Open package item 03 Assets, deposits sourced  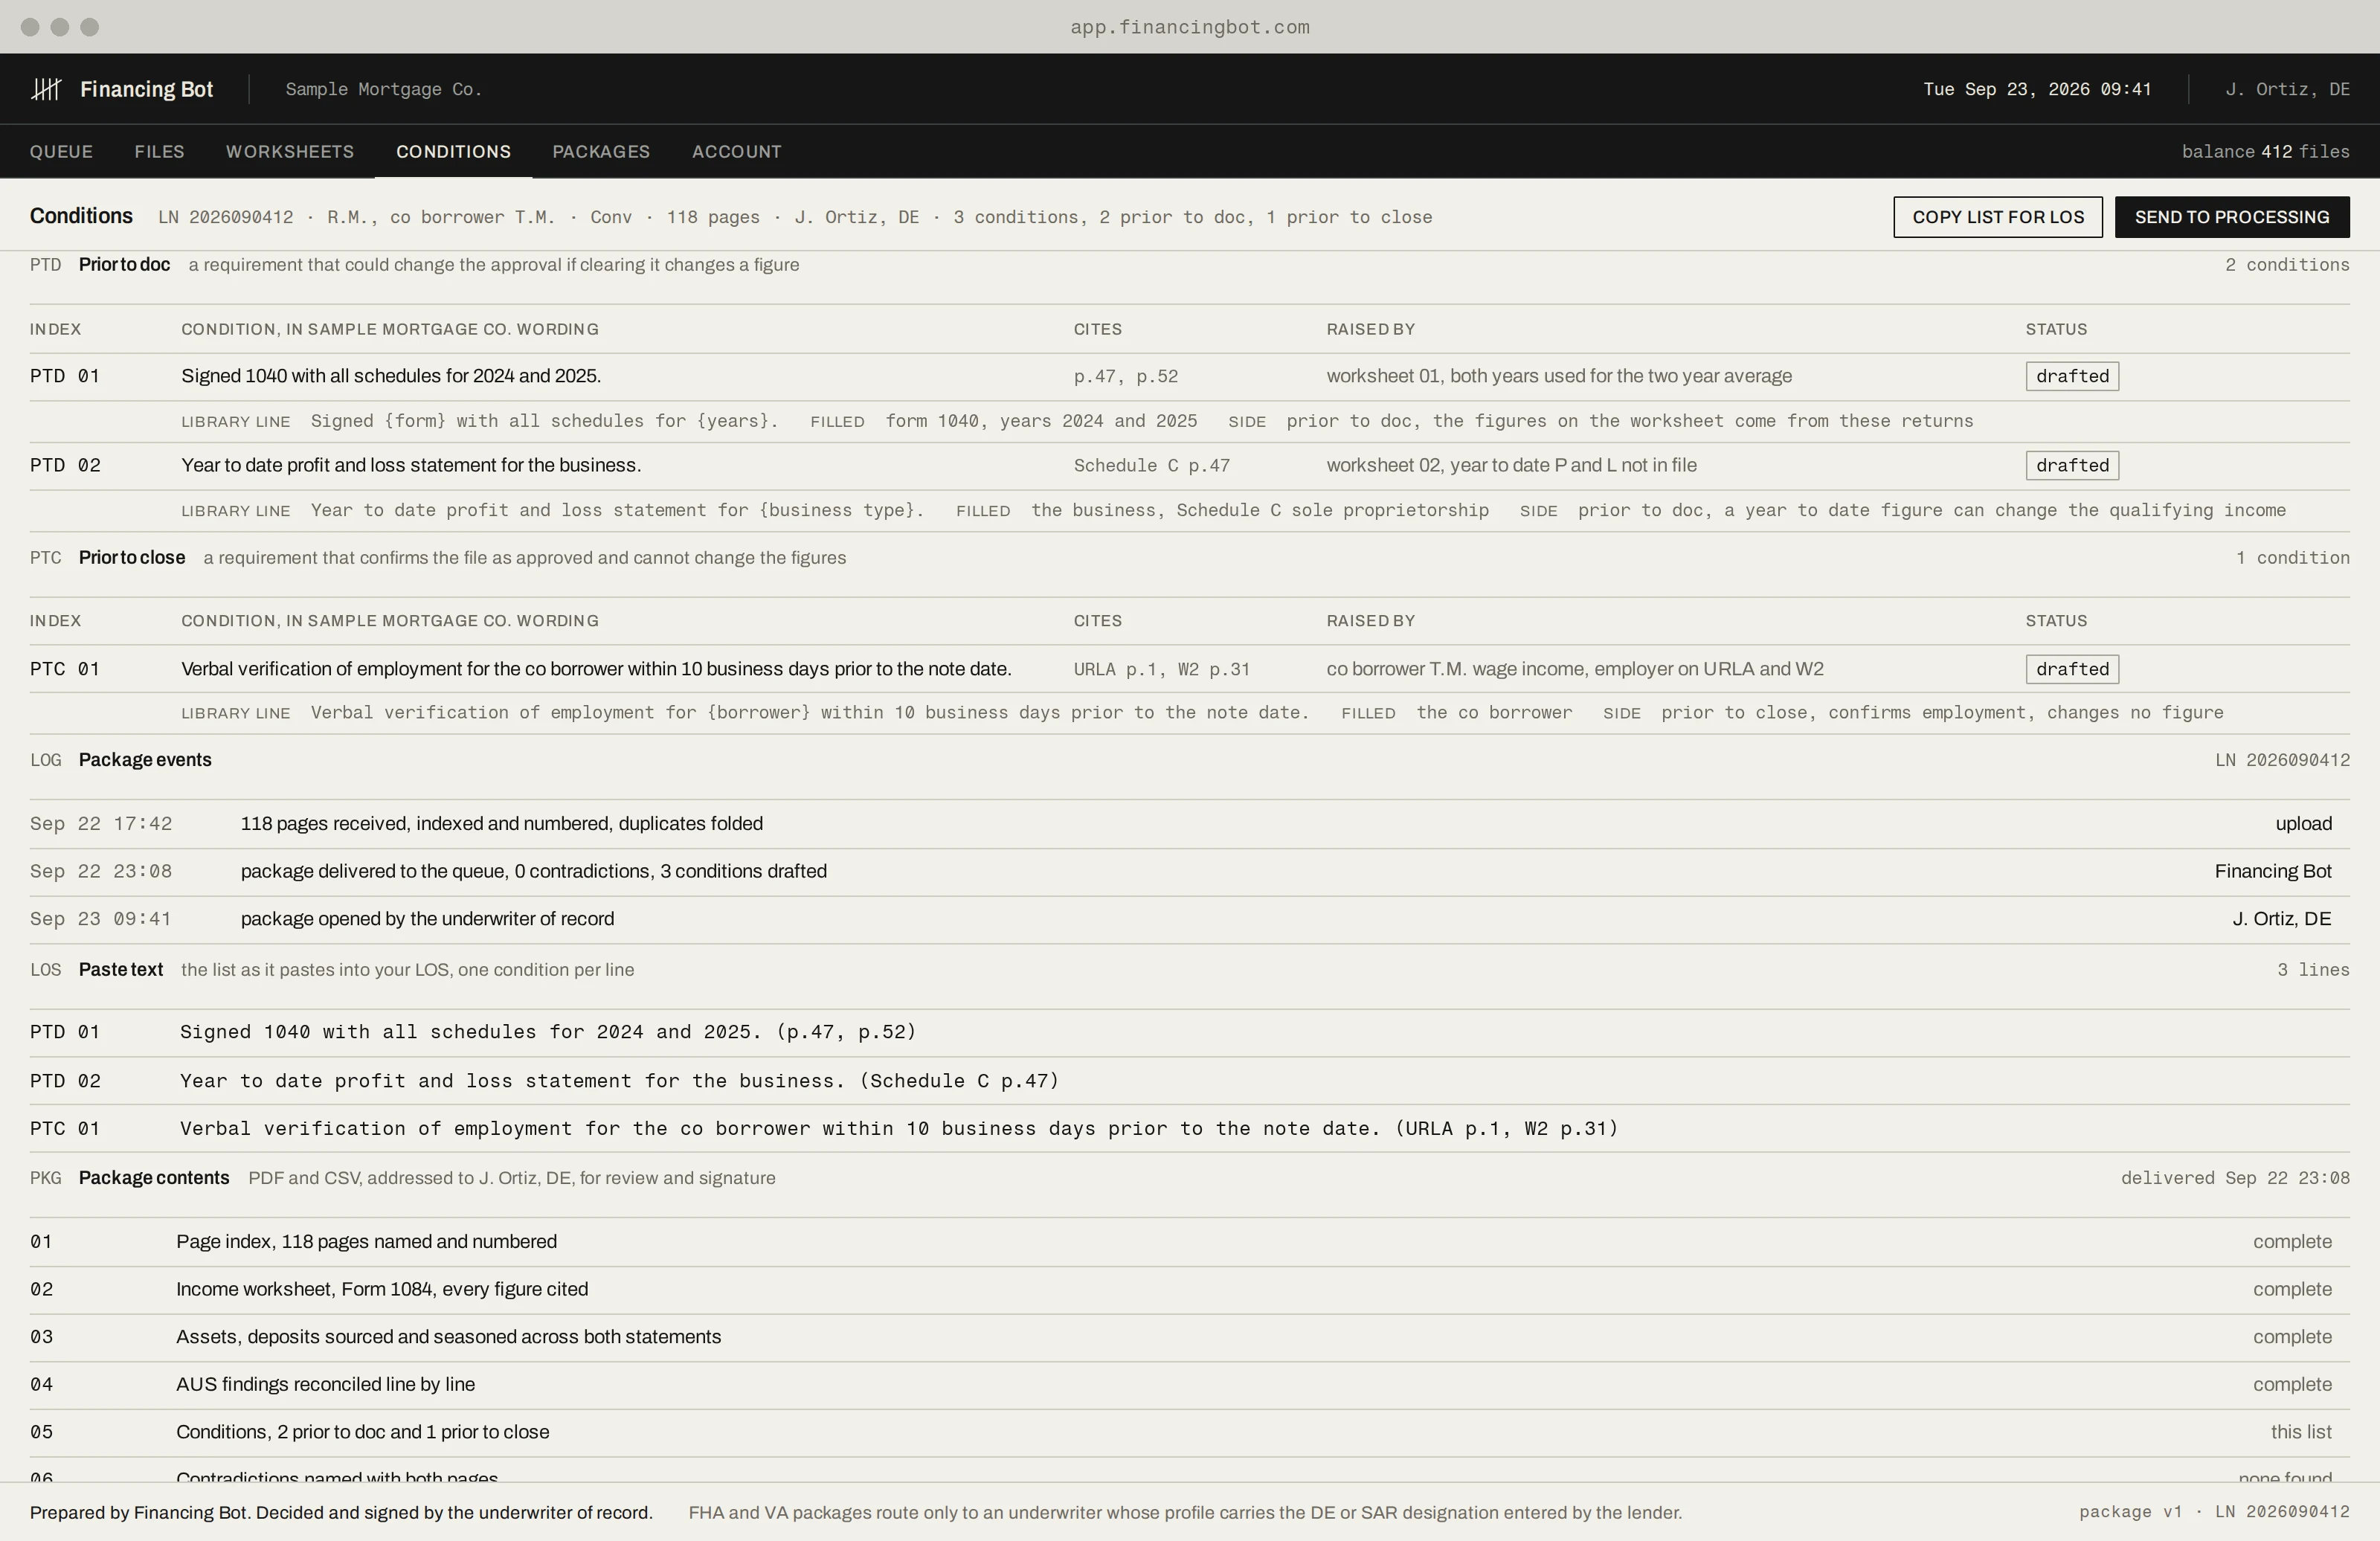[1189, 1337]
